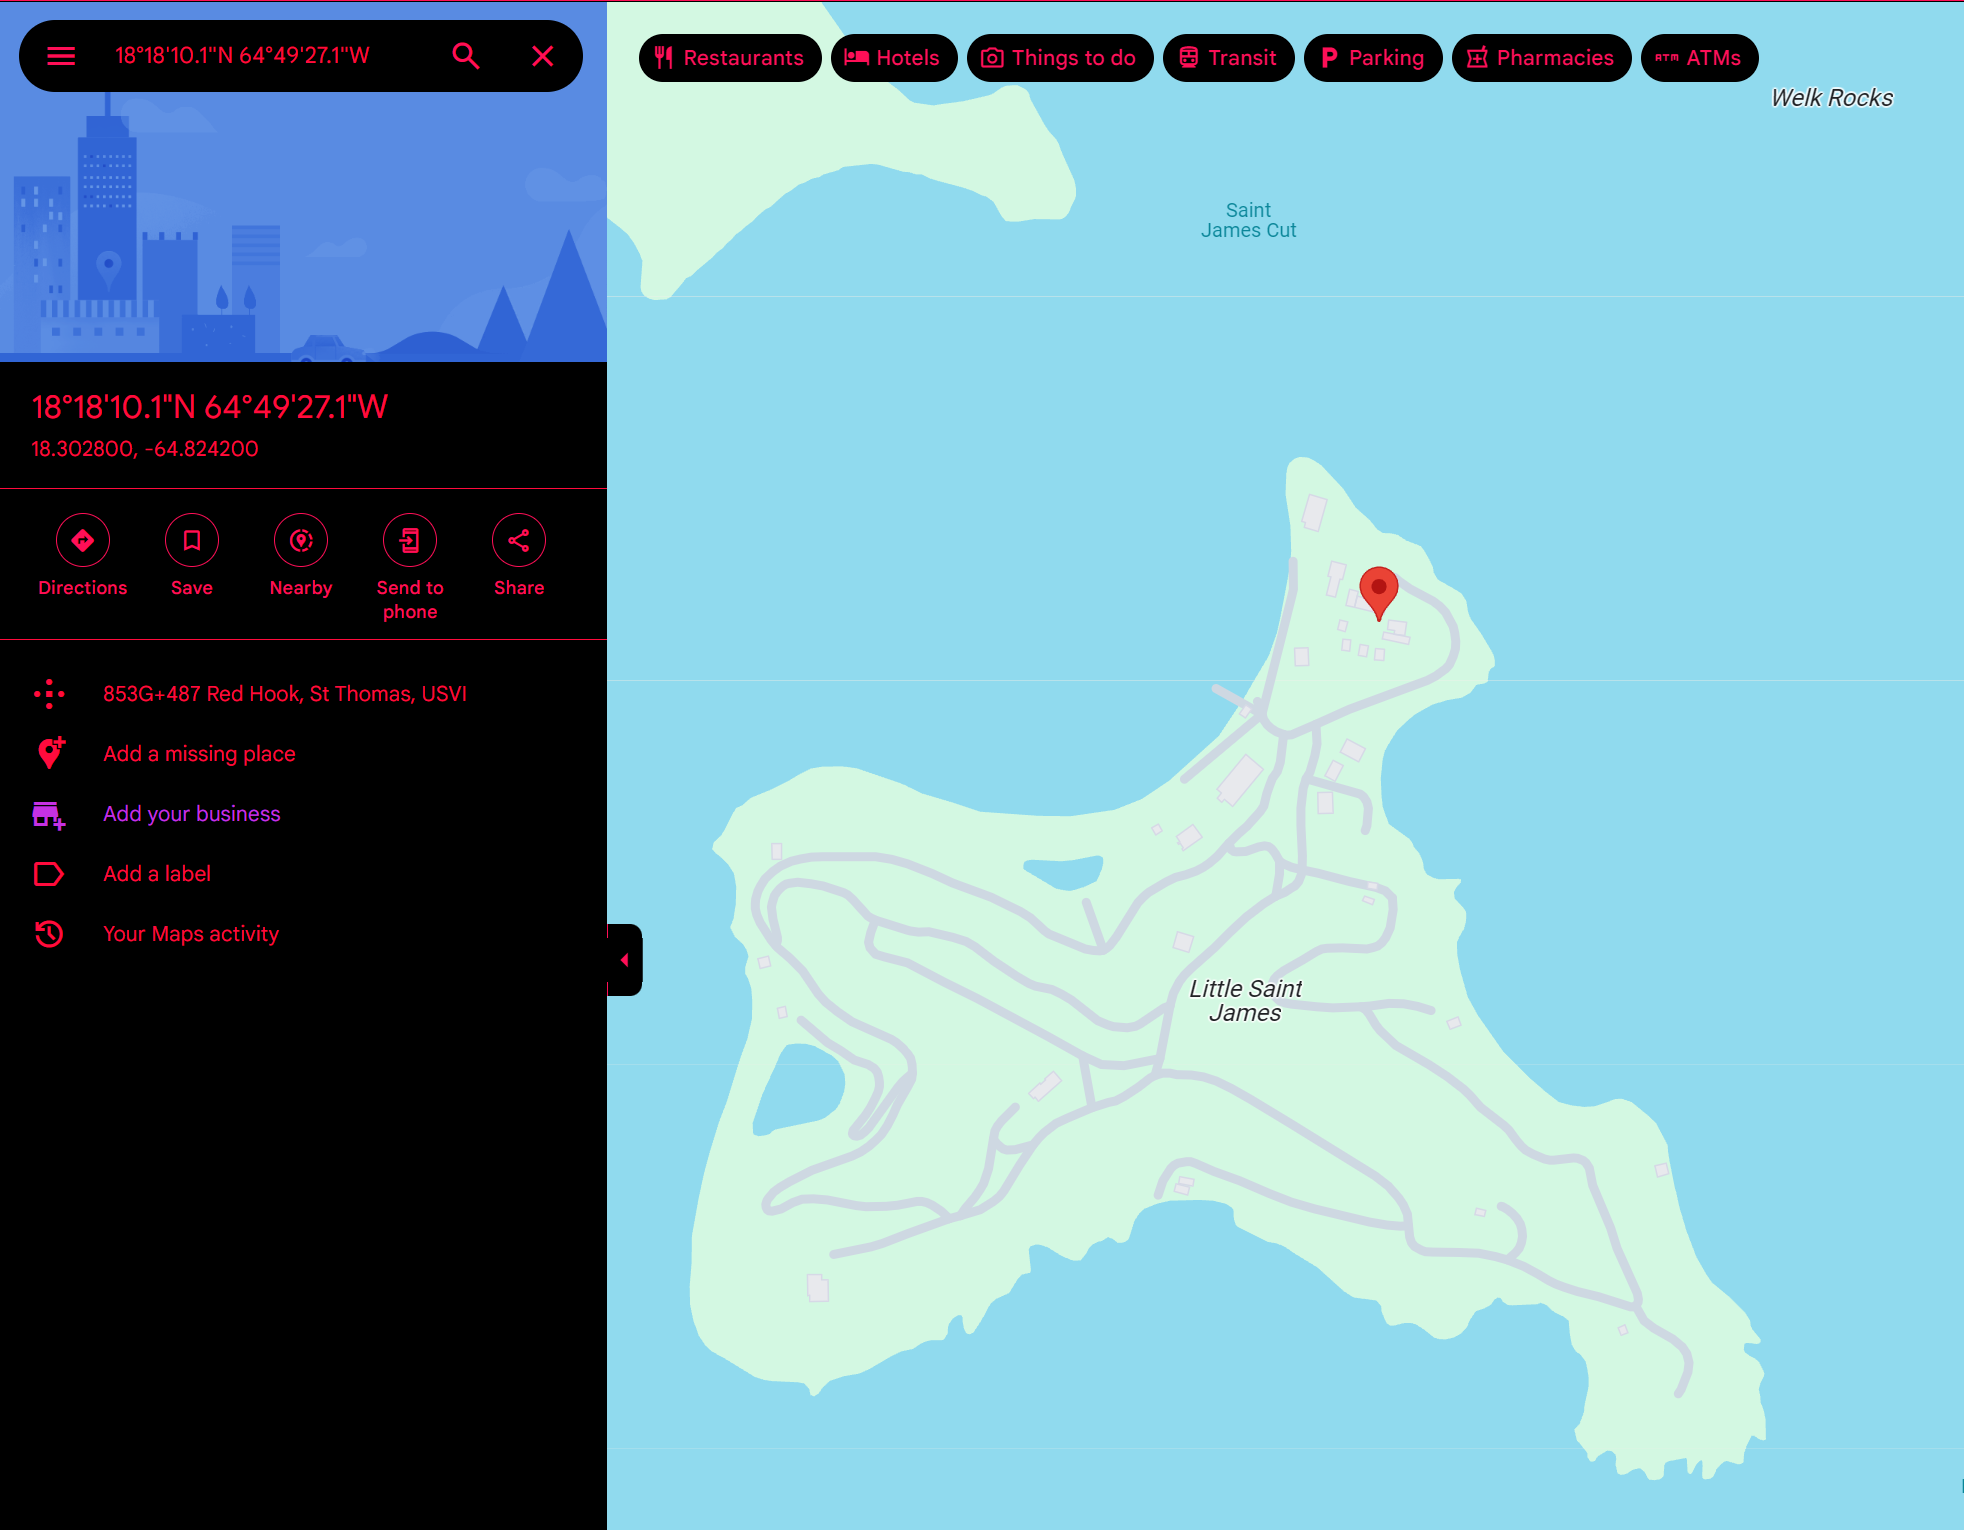Click the cityscape header illustration
1964x1530 pixels.
point(303,226)
